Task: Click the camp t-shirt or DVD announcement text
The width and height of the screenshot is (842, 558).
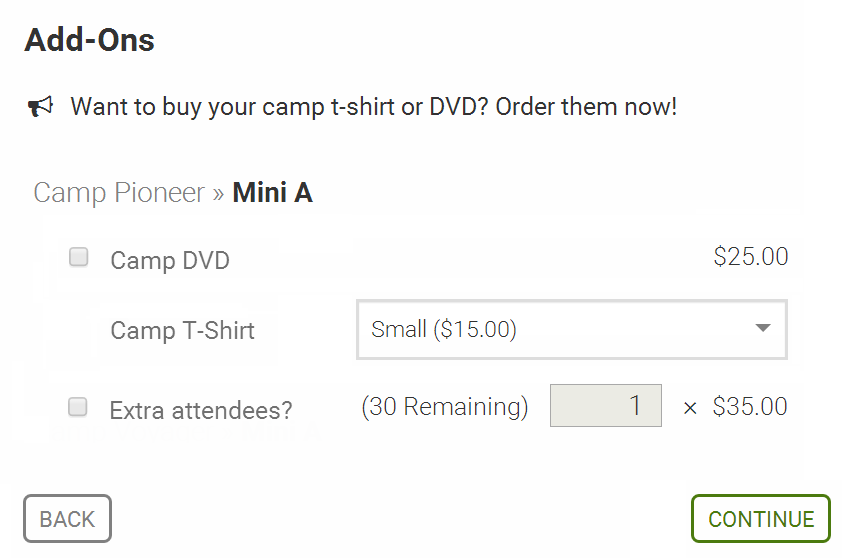Action: point(374,107)
